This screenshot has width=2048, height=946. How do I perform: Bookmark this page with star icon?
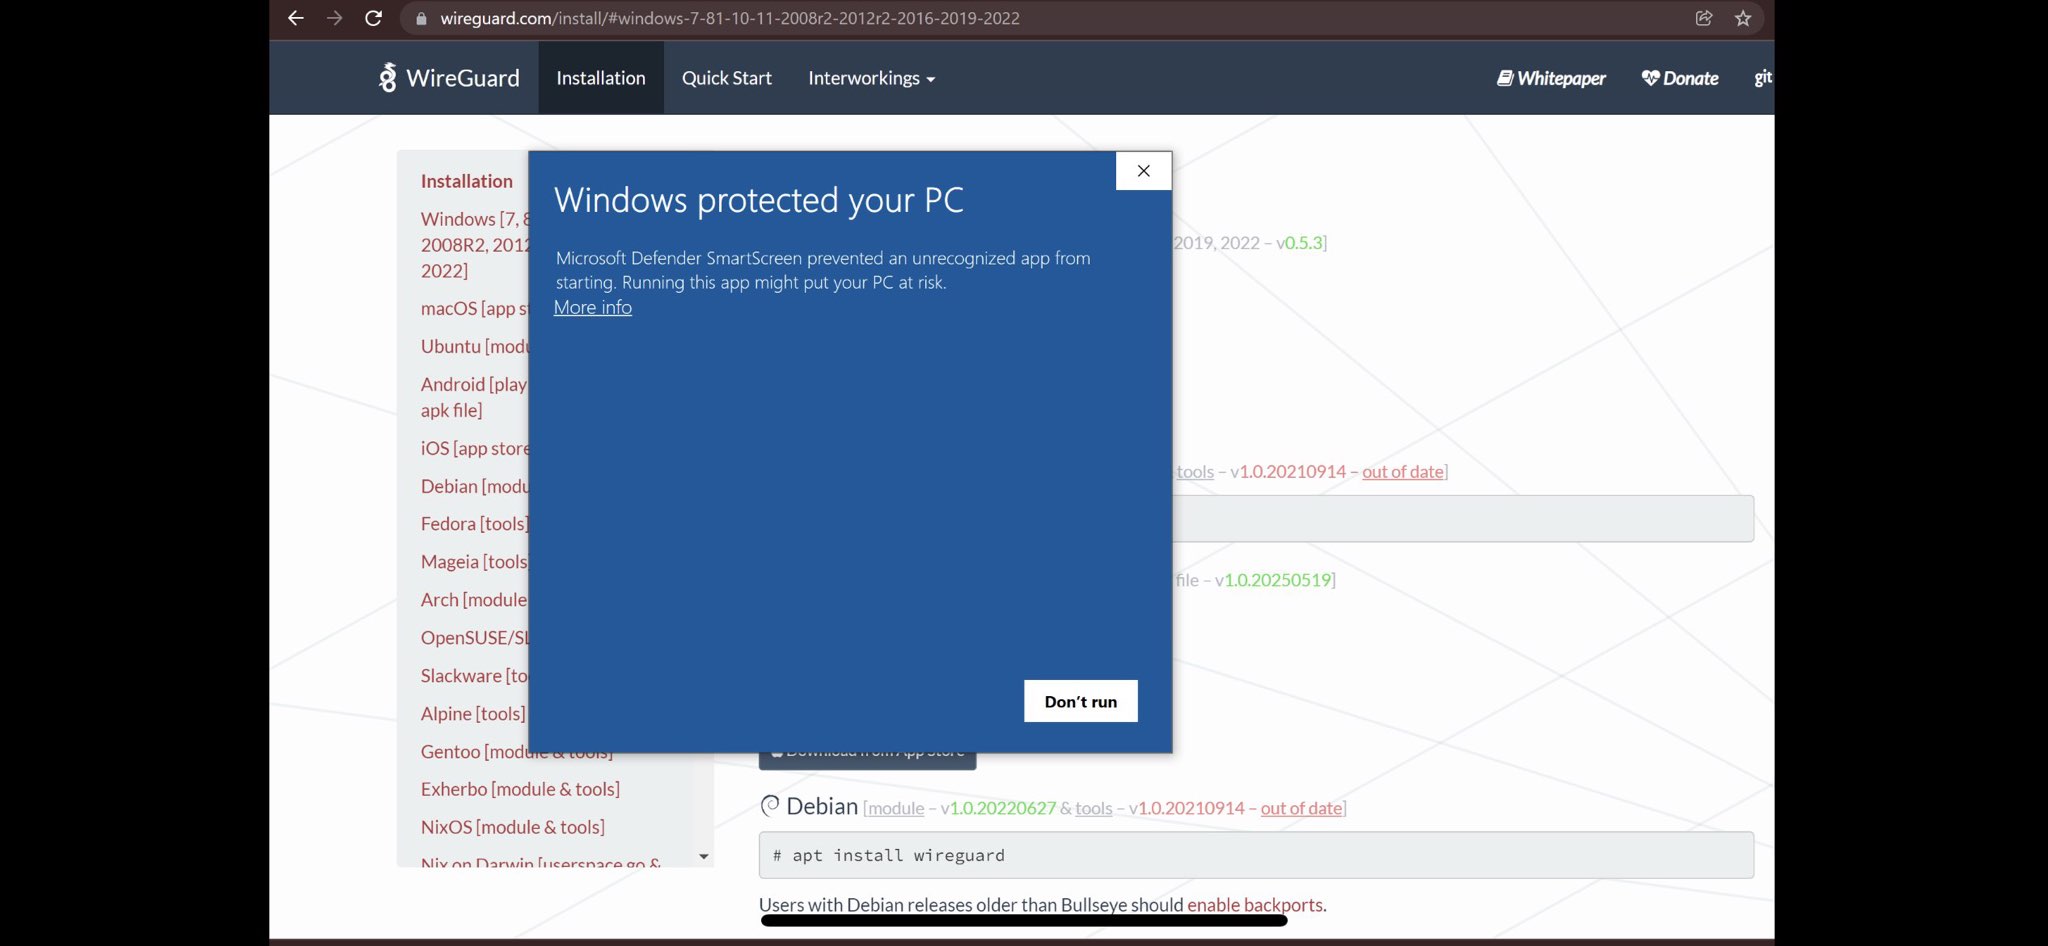tap(1743, 18)
